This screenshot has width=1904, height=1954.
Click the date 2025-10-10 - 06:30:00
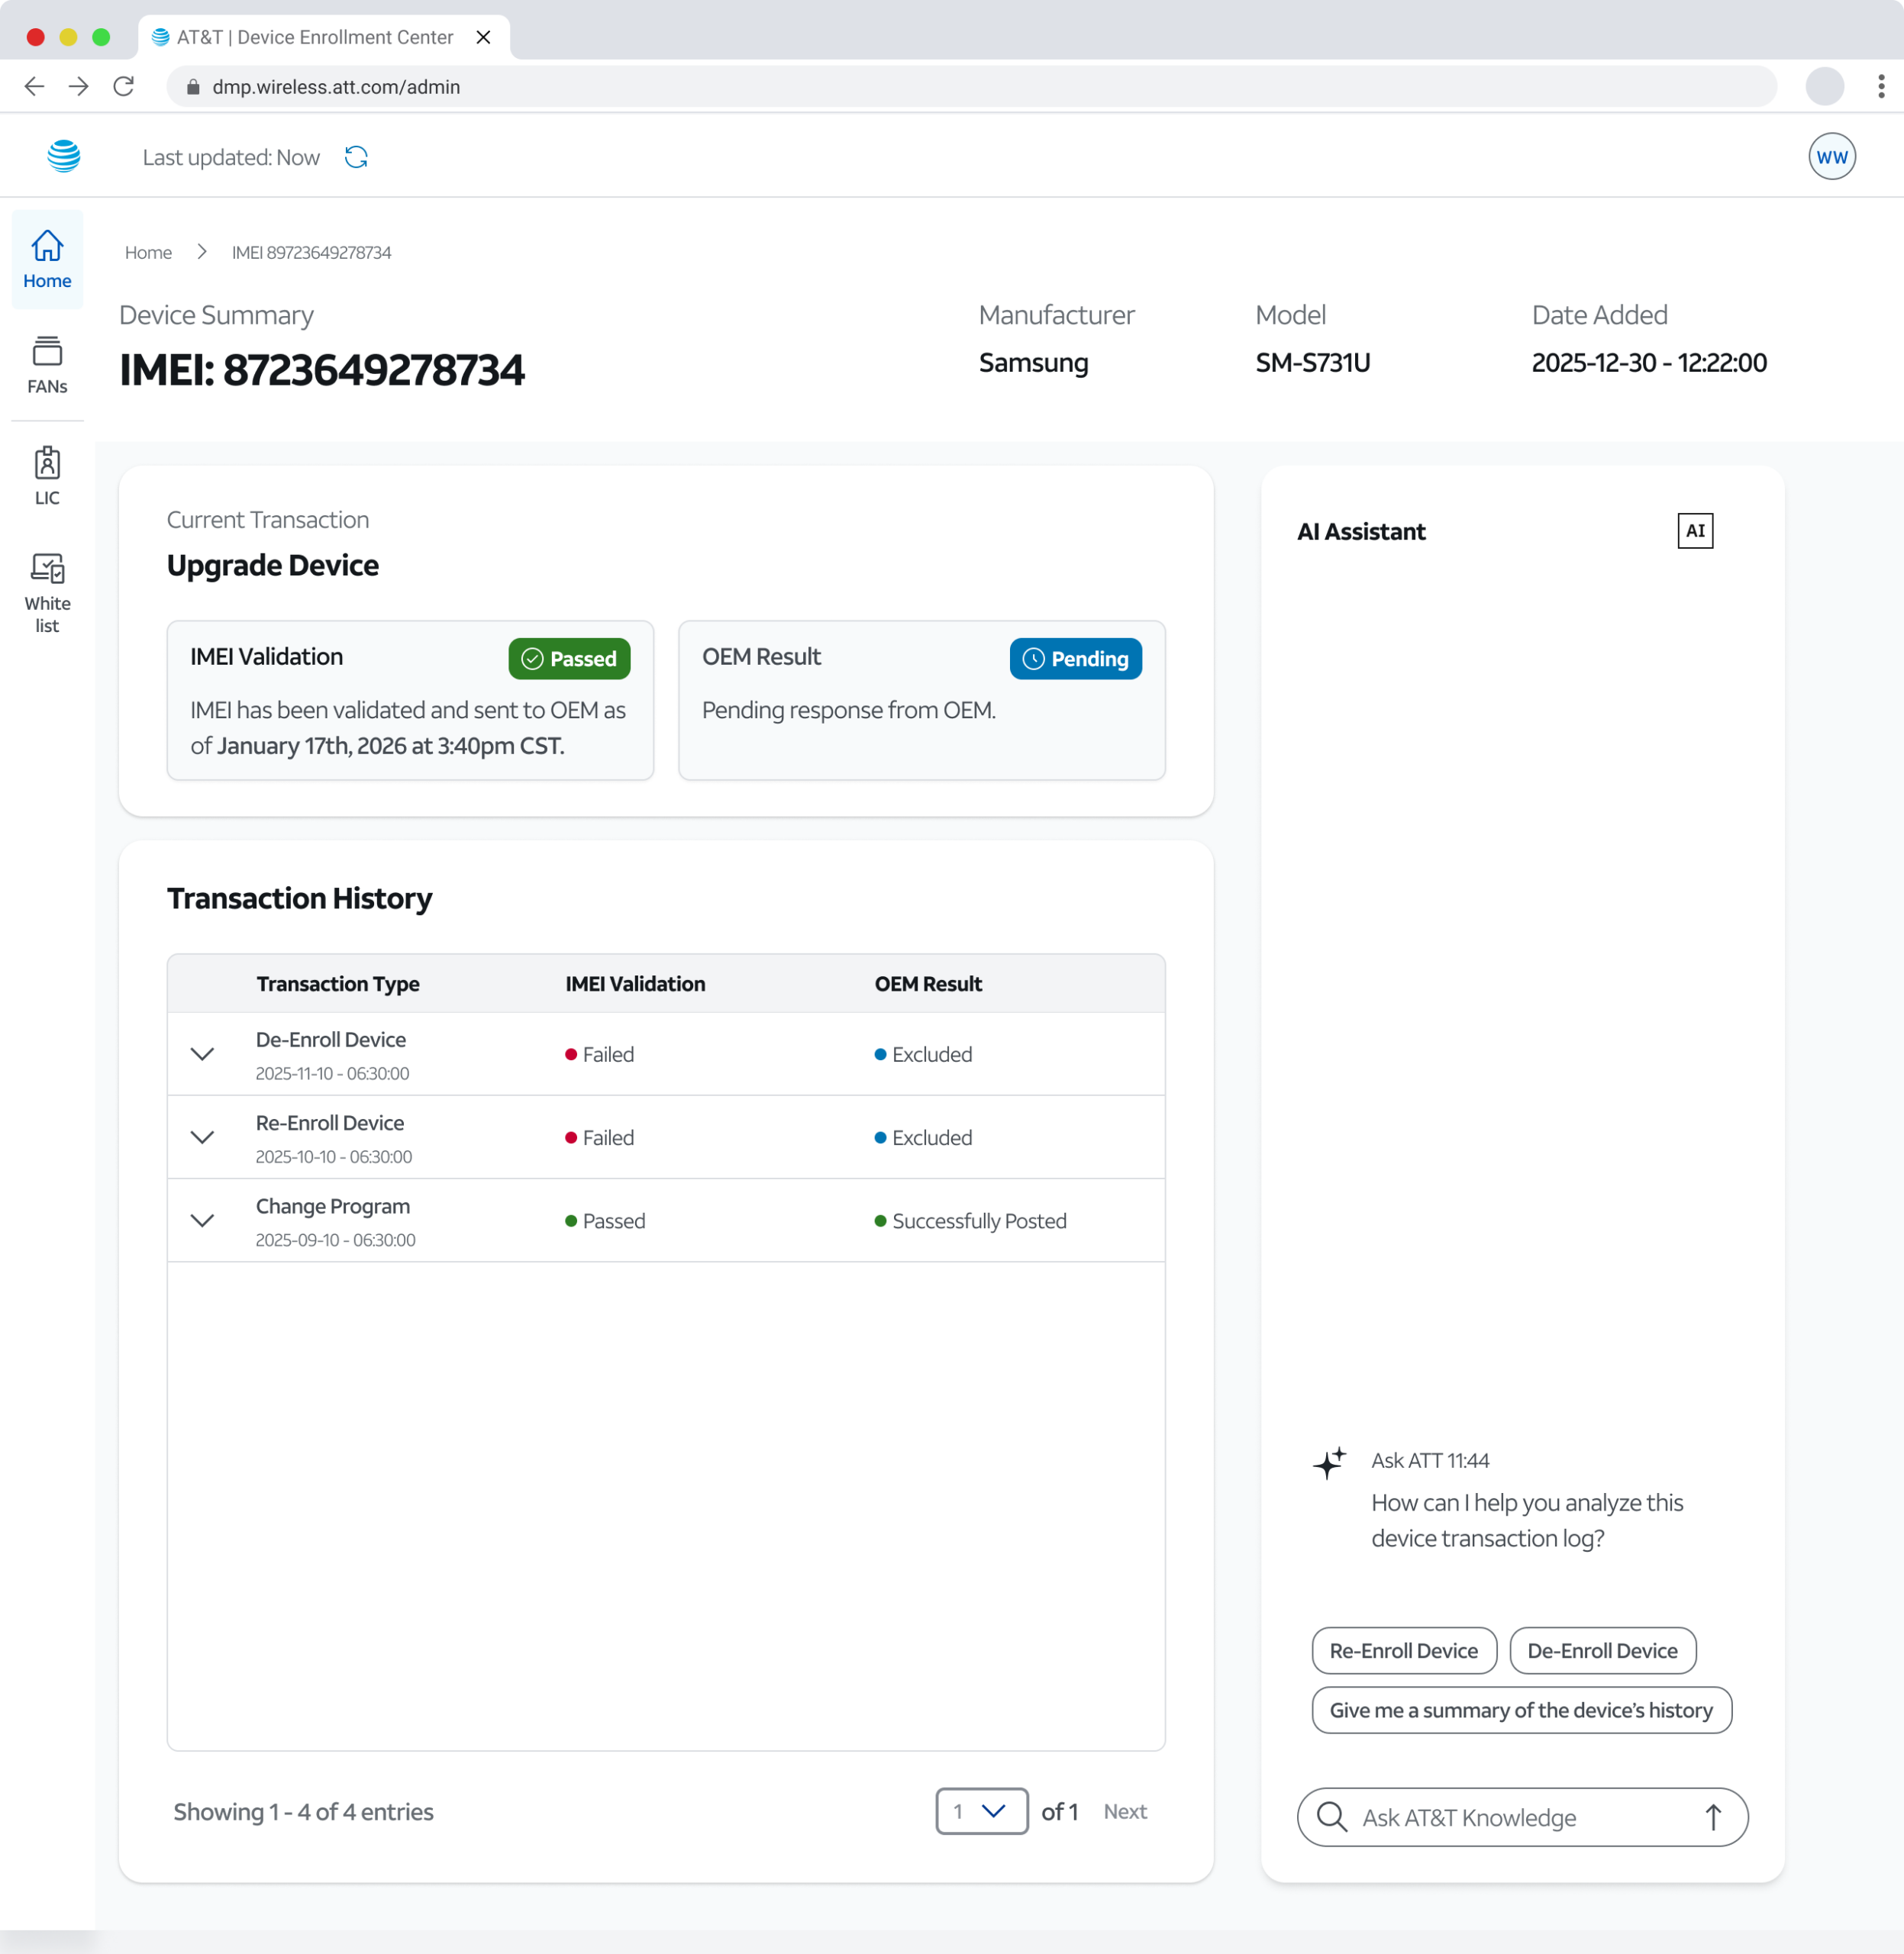pyautogui.click(x=333, y=1156)
